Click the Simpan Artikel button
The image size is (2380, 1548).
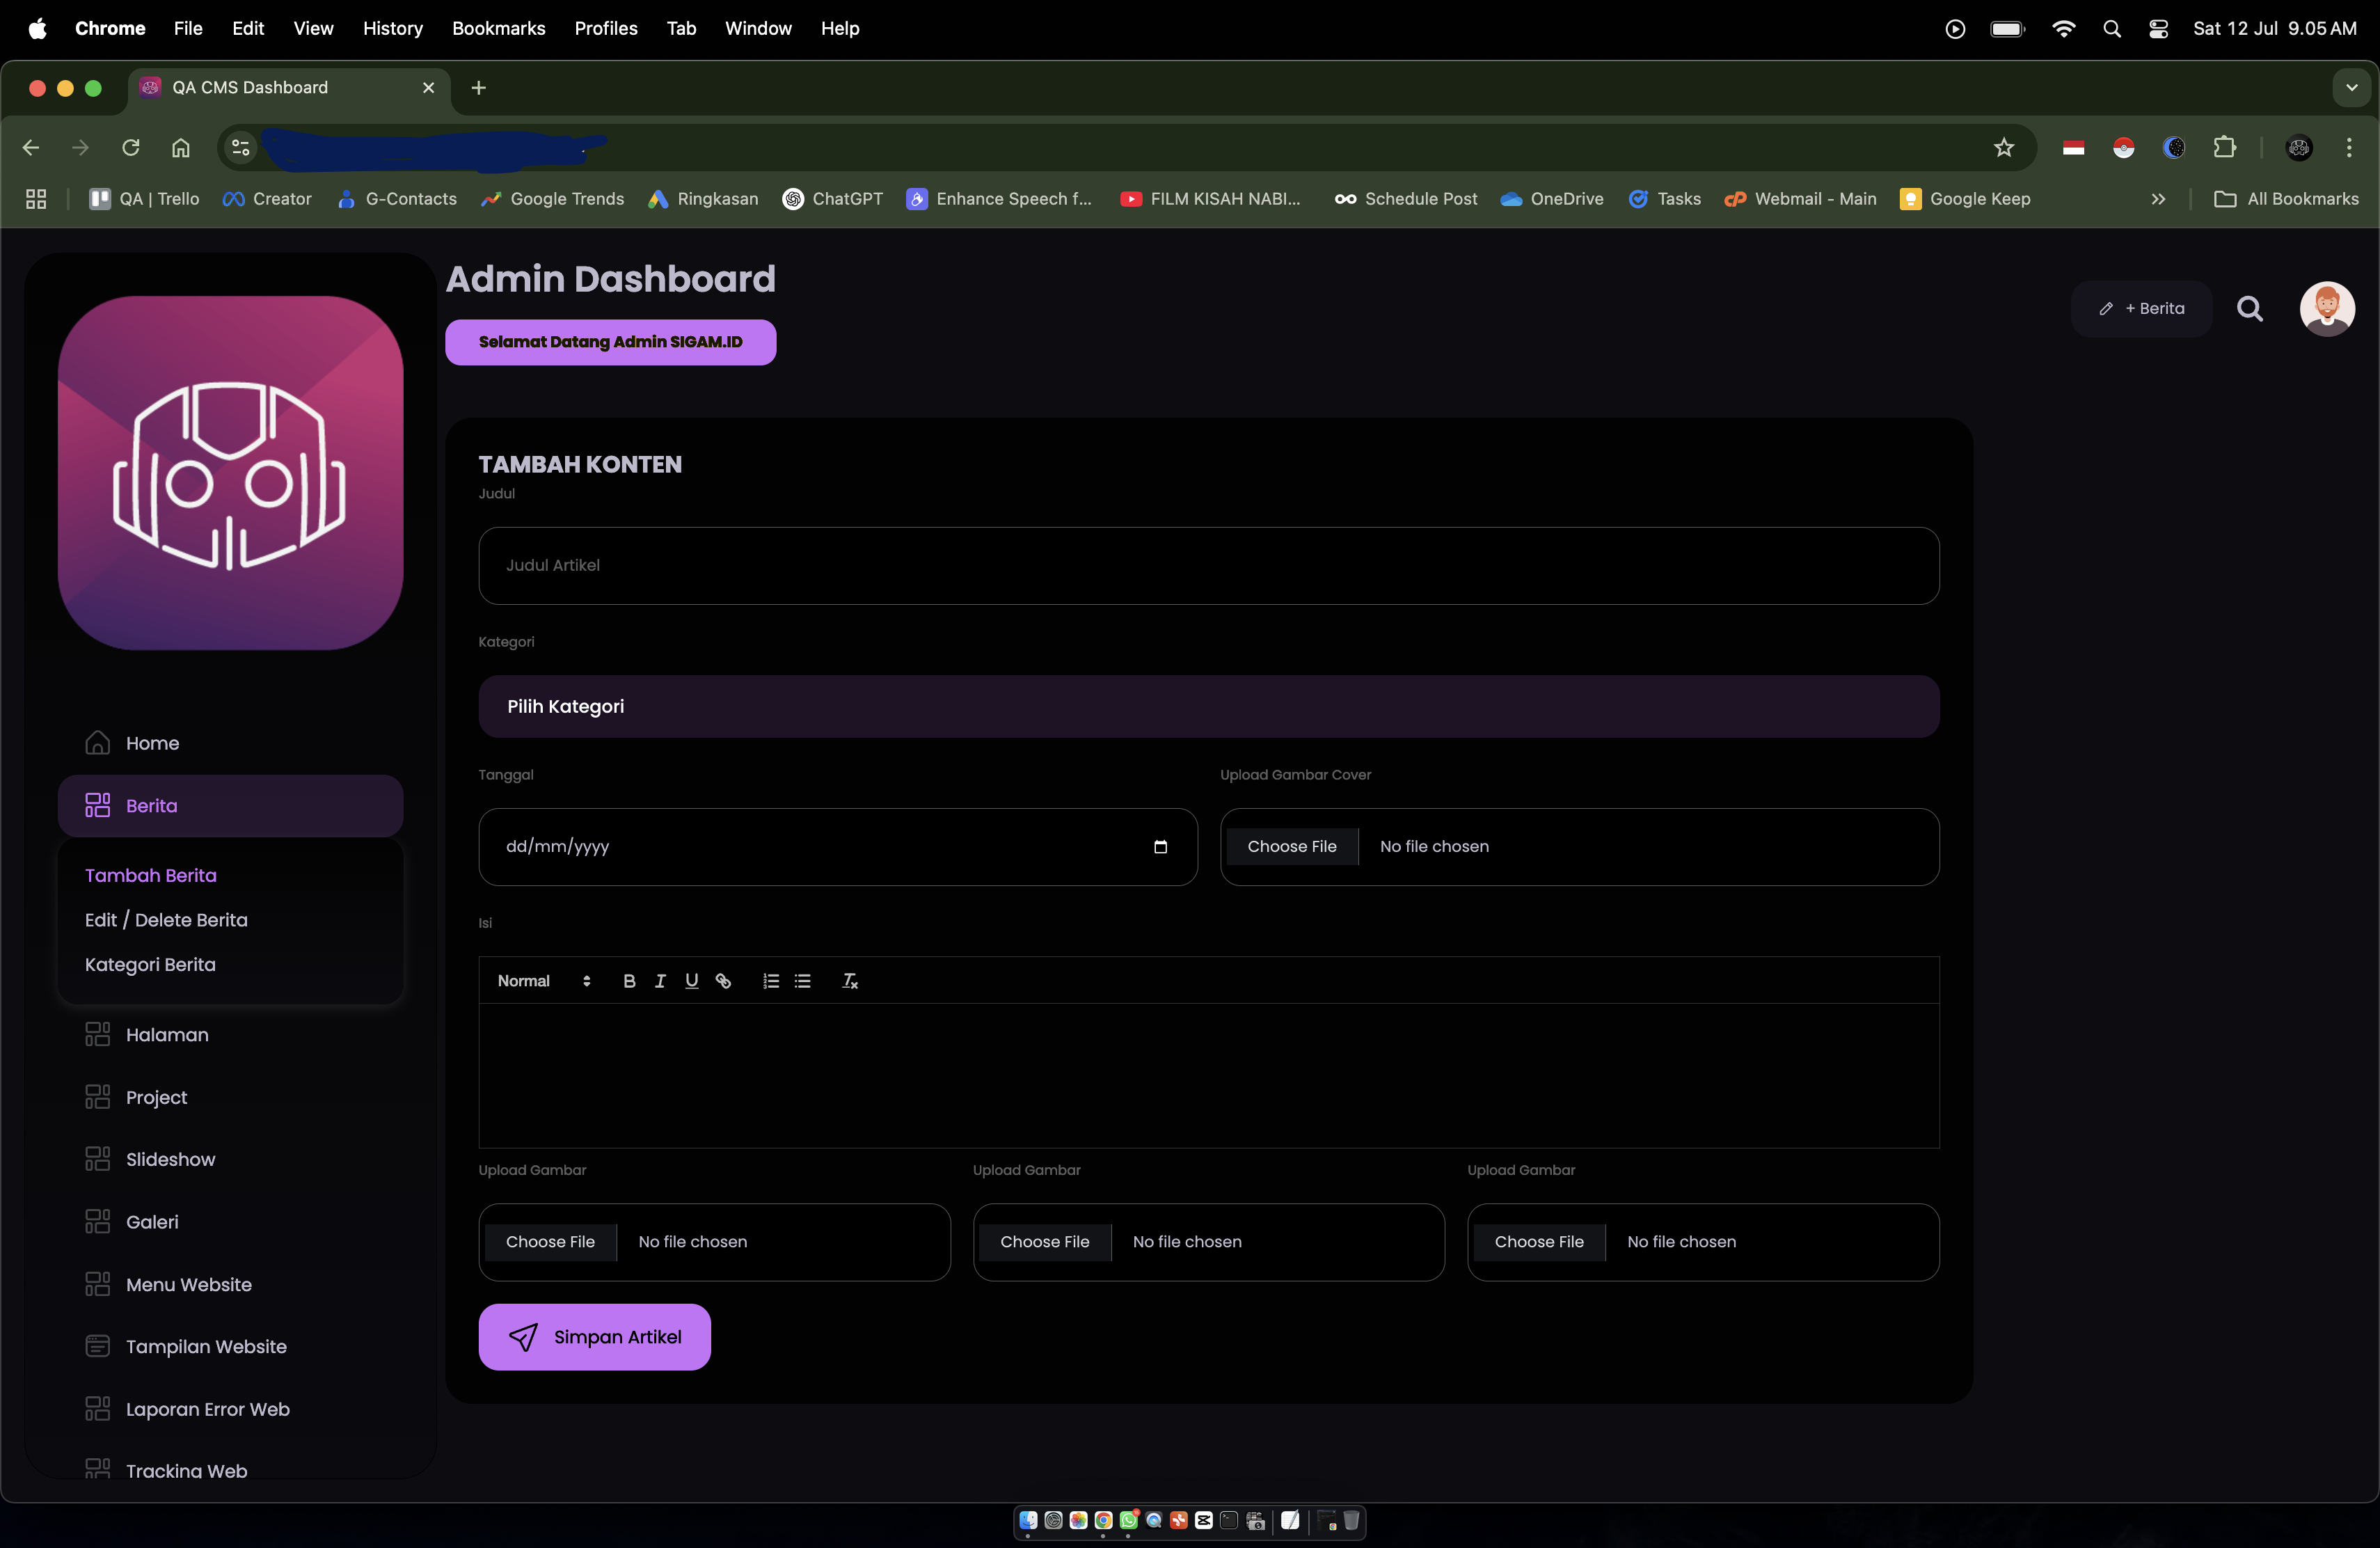pos(594,1337)
